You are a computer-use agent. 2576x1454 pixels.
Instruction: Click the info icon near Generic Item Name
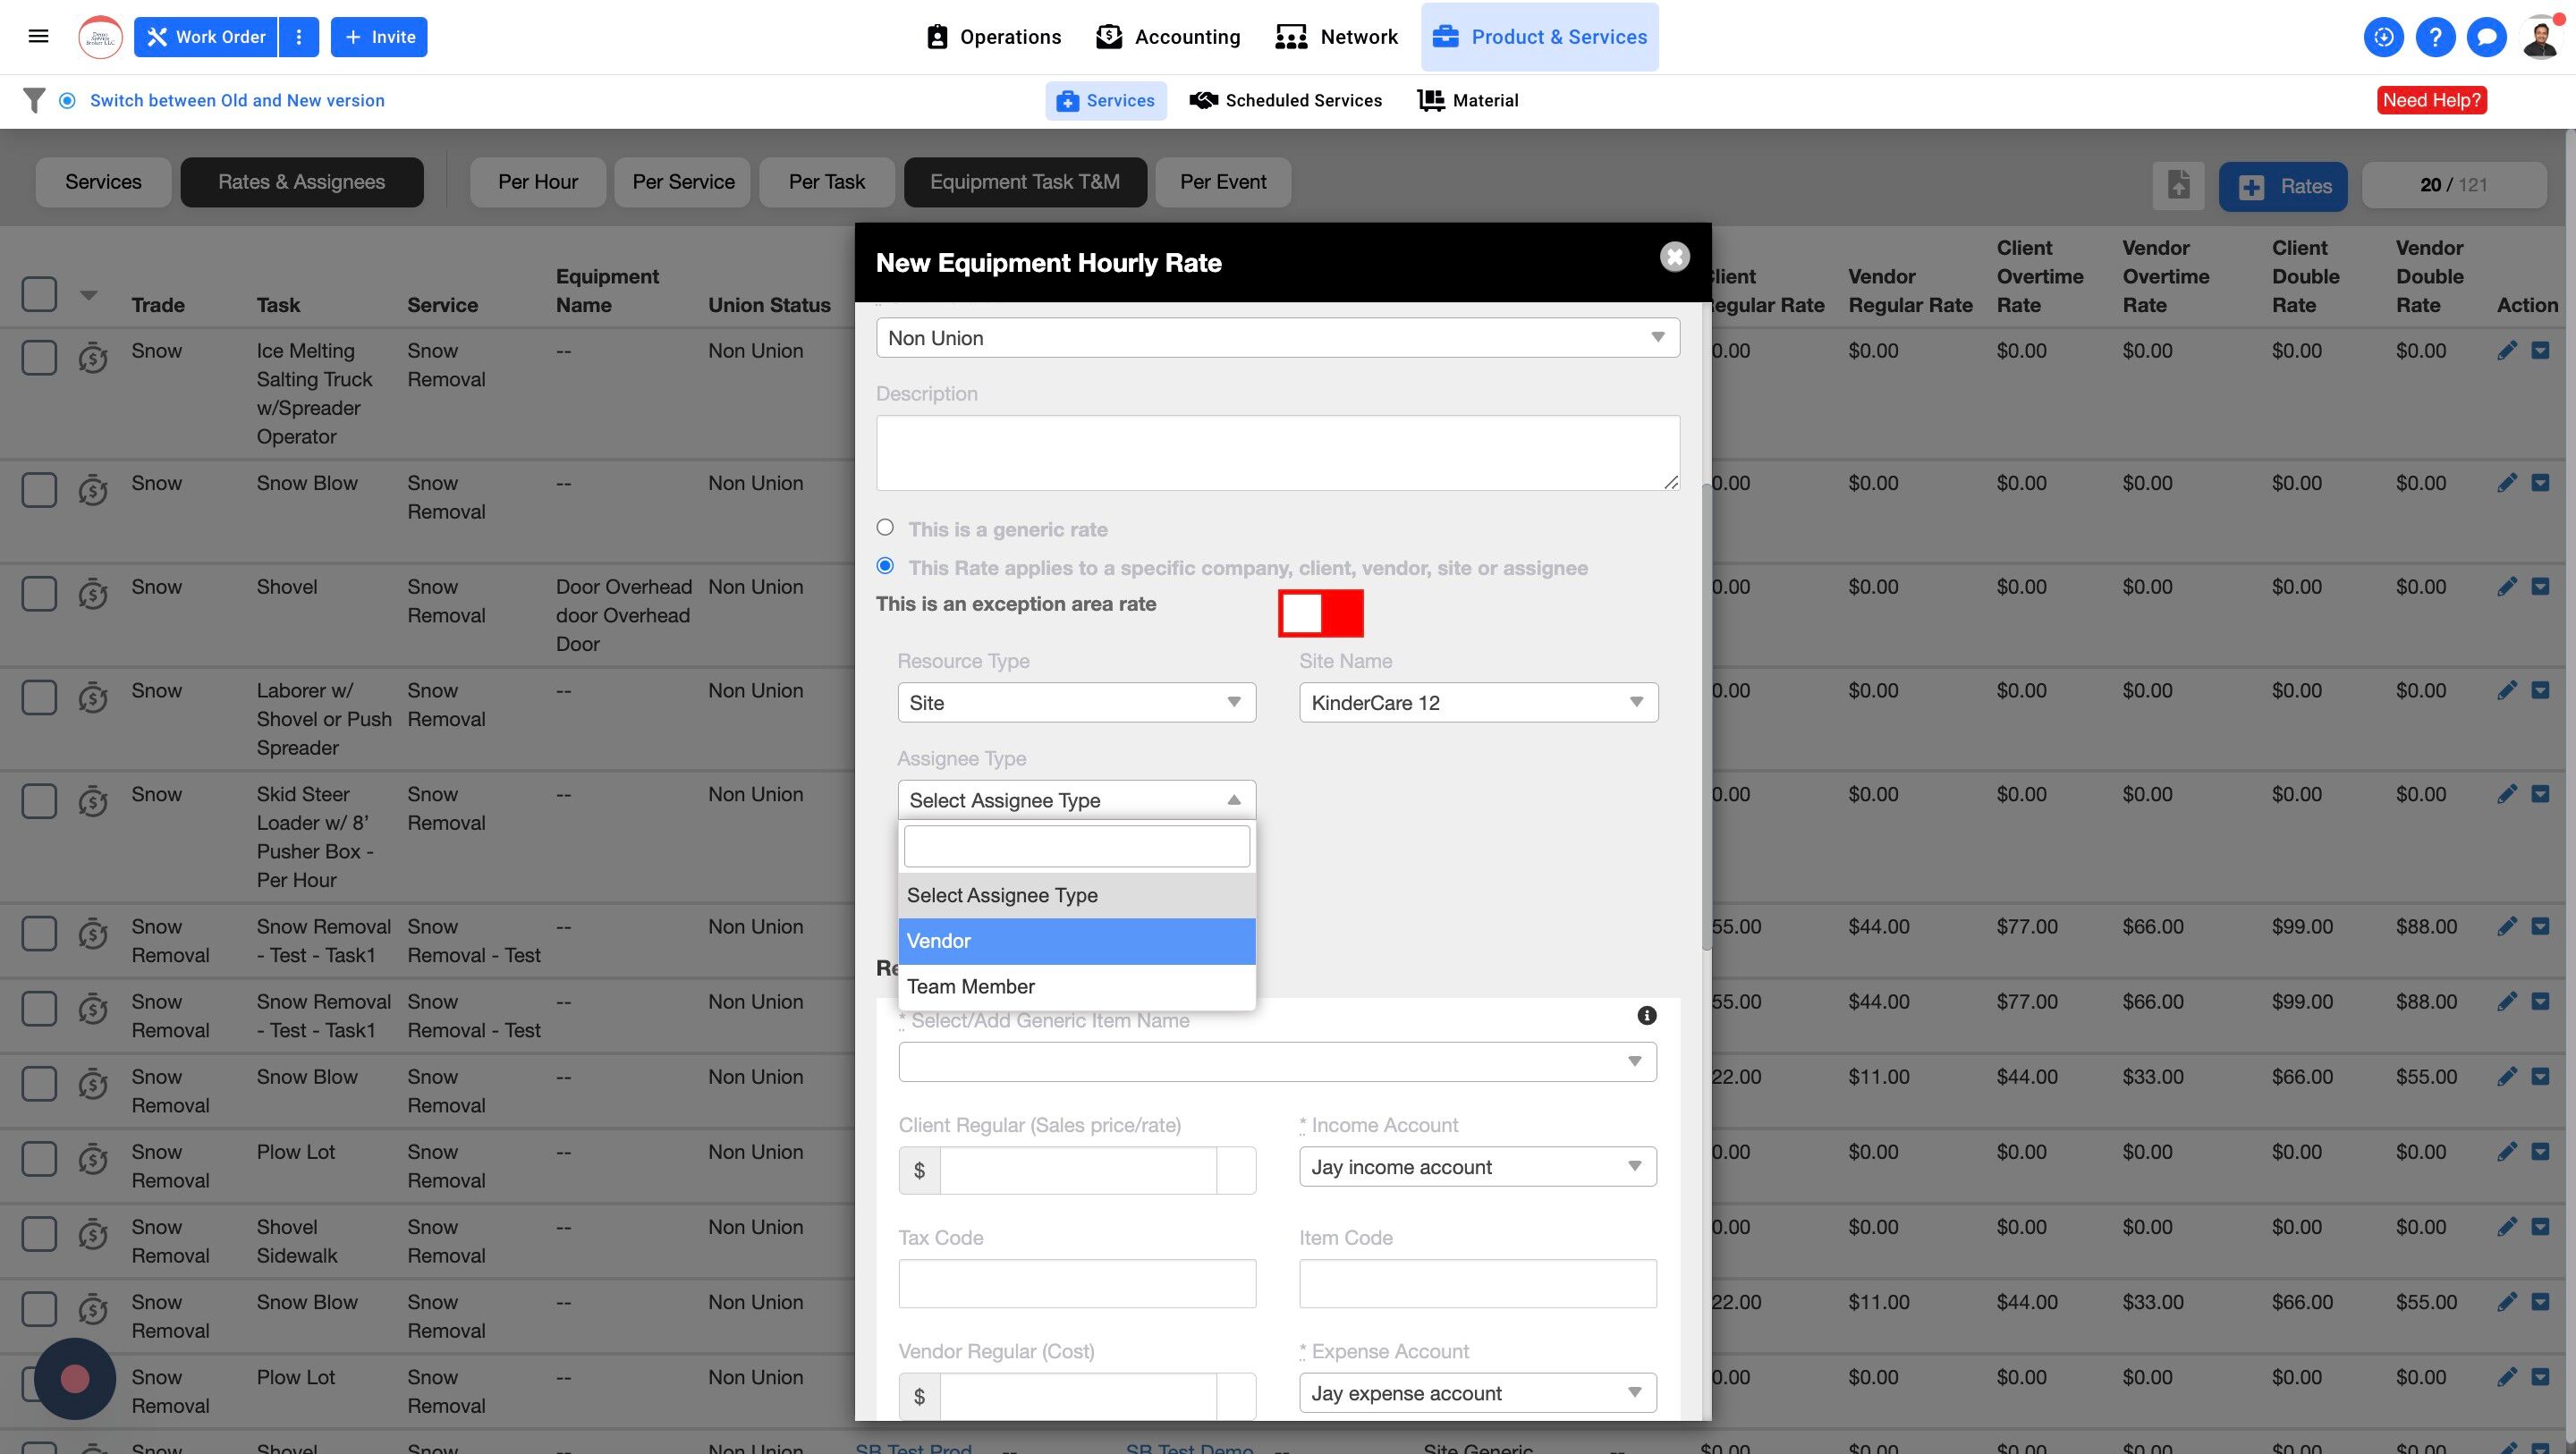(x=1646, y=1016)
